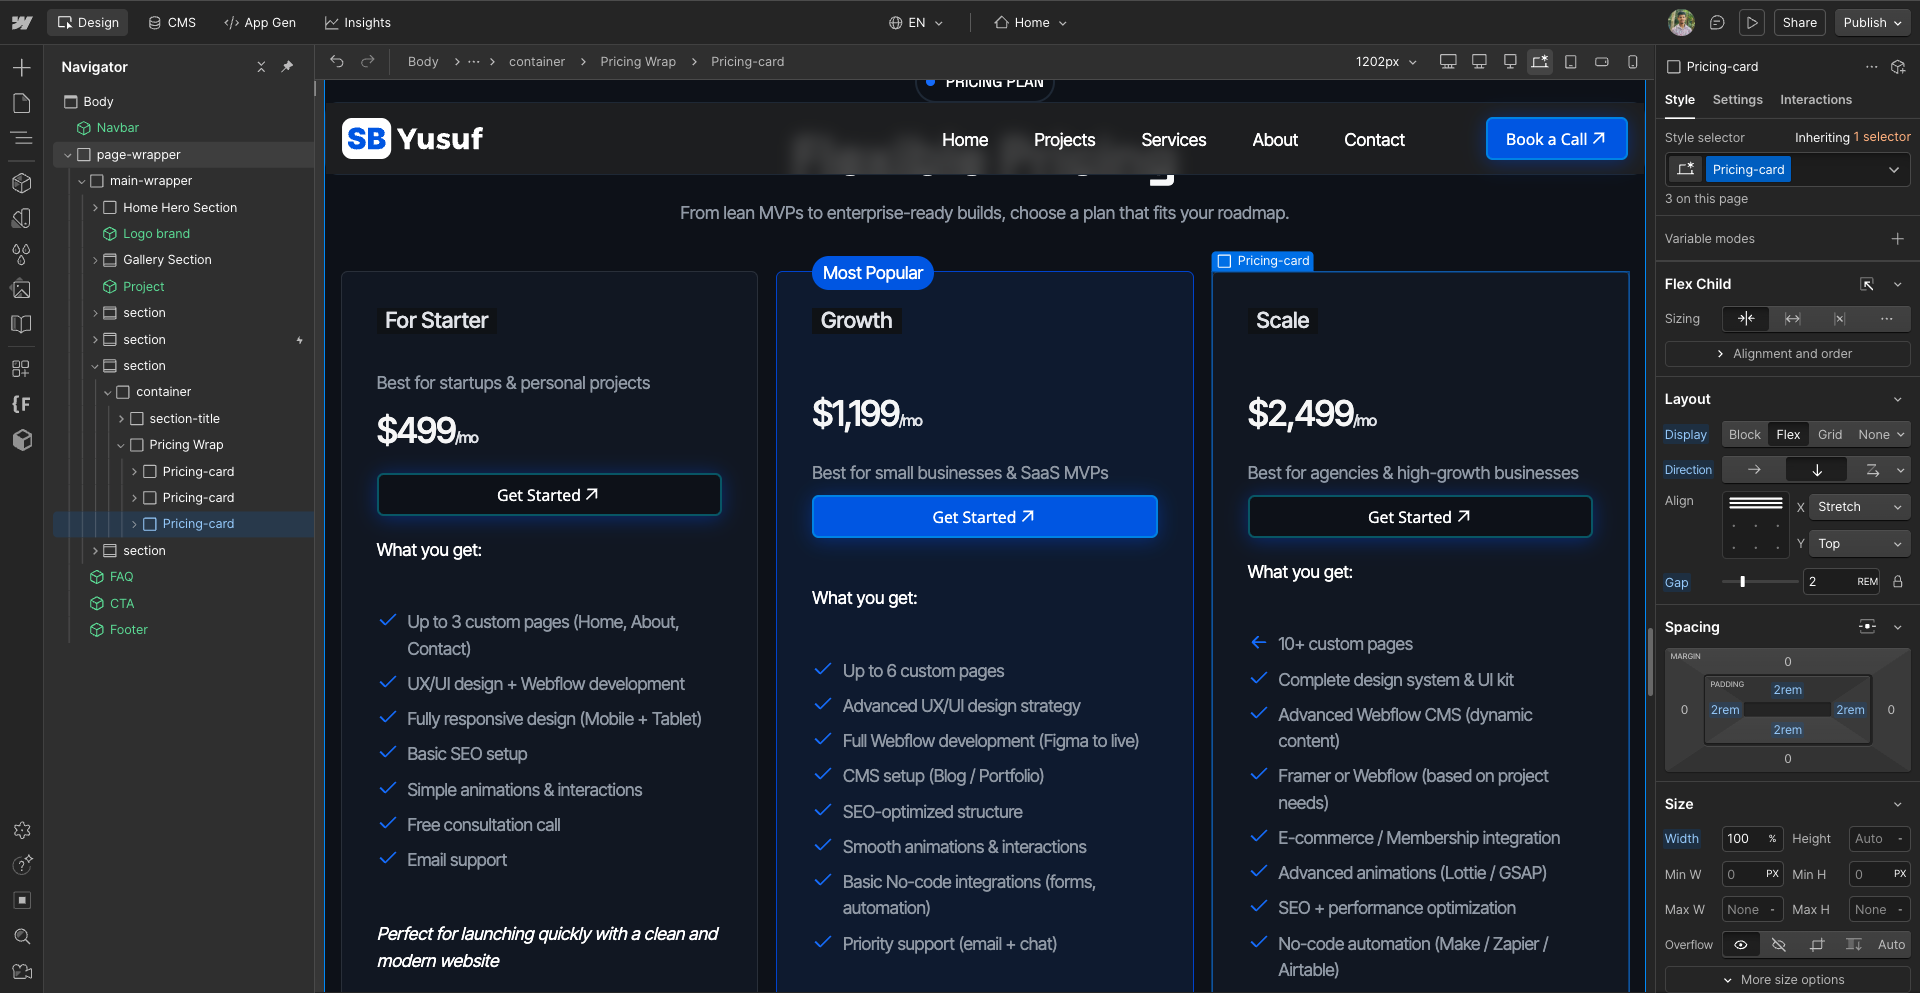
Task: Set Display mode to Grid
Action: click(x=1830, y=434)
